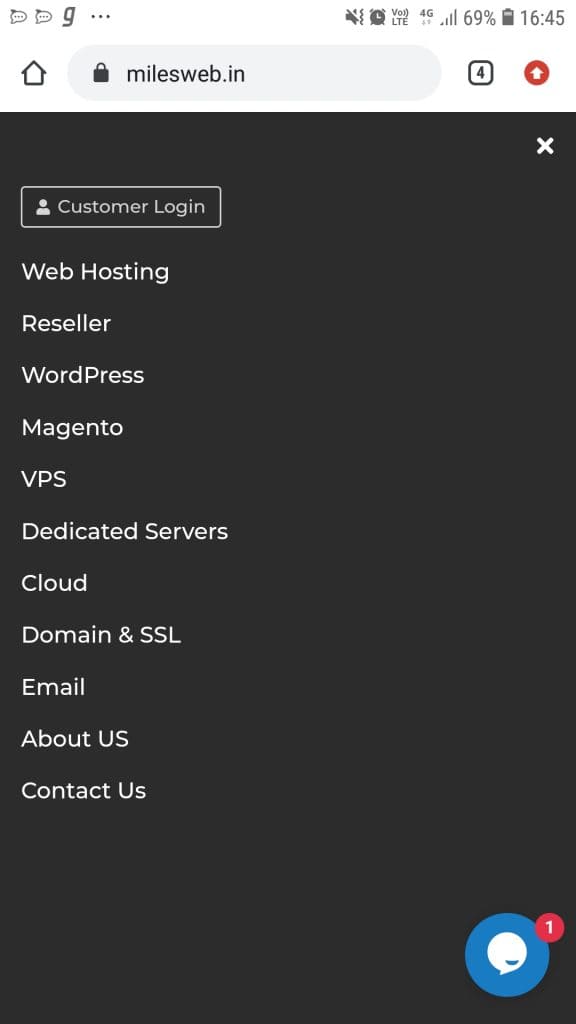Go to WordPress hosting
This screenshot has width=576, height=1024.
point(82,375)
